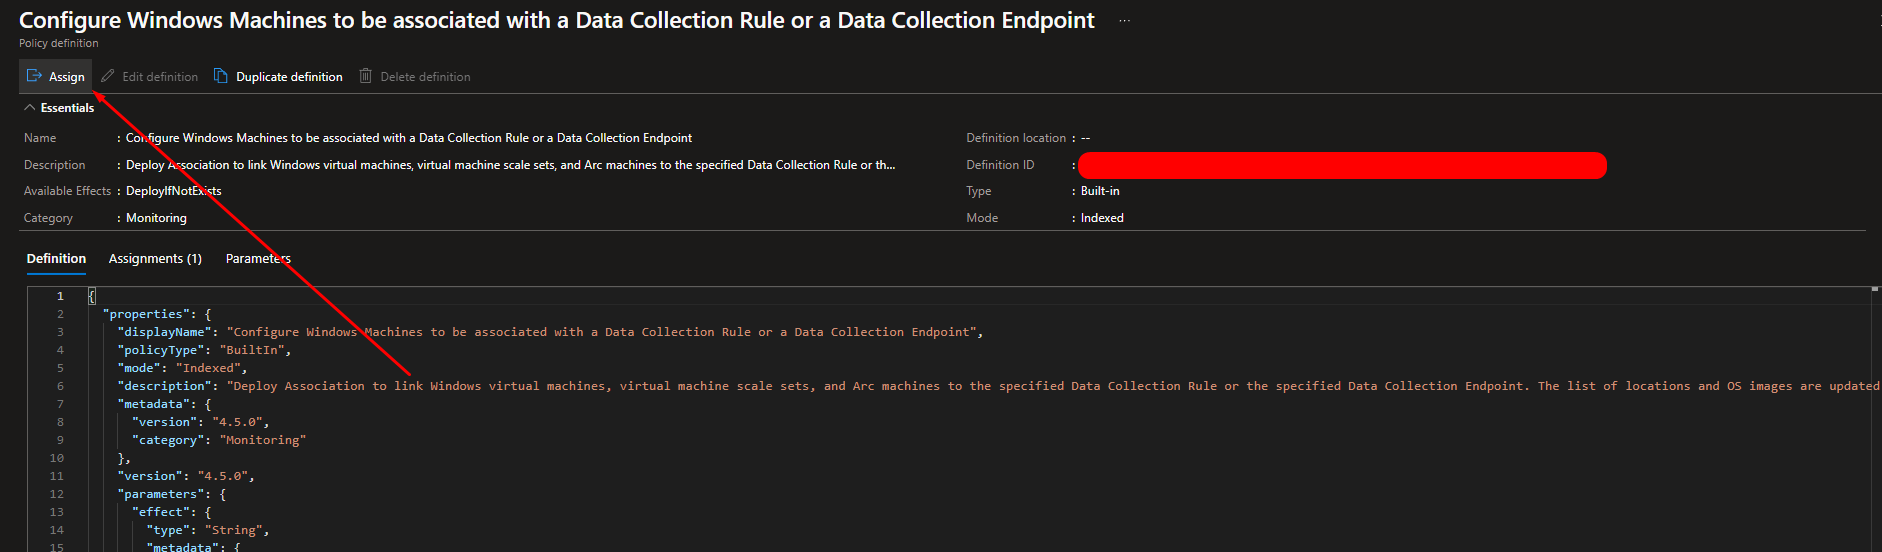Open the Parameters tab
The width and height of the screenshot is (1882, 552).
click(x=258, y=259)
